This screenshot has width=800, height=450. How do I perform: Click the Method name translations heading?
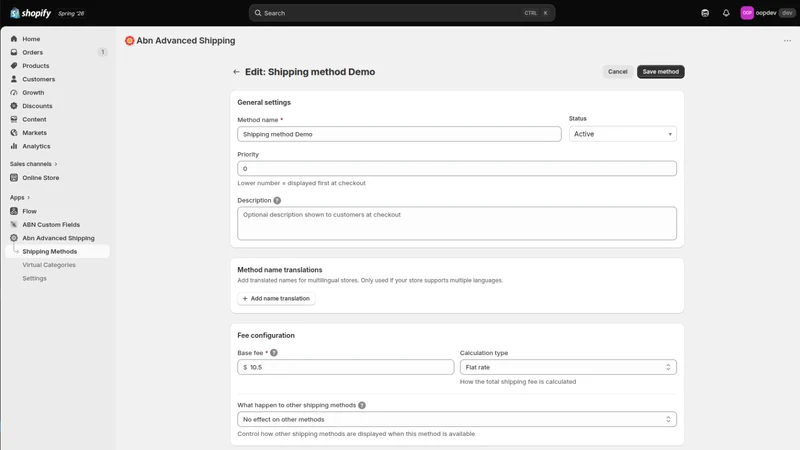(x=280, y=270)
